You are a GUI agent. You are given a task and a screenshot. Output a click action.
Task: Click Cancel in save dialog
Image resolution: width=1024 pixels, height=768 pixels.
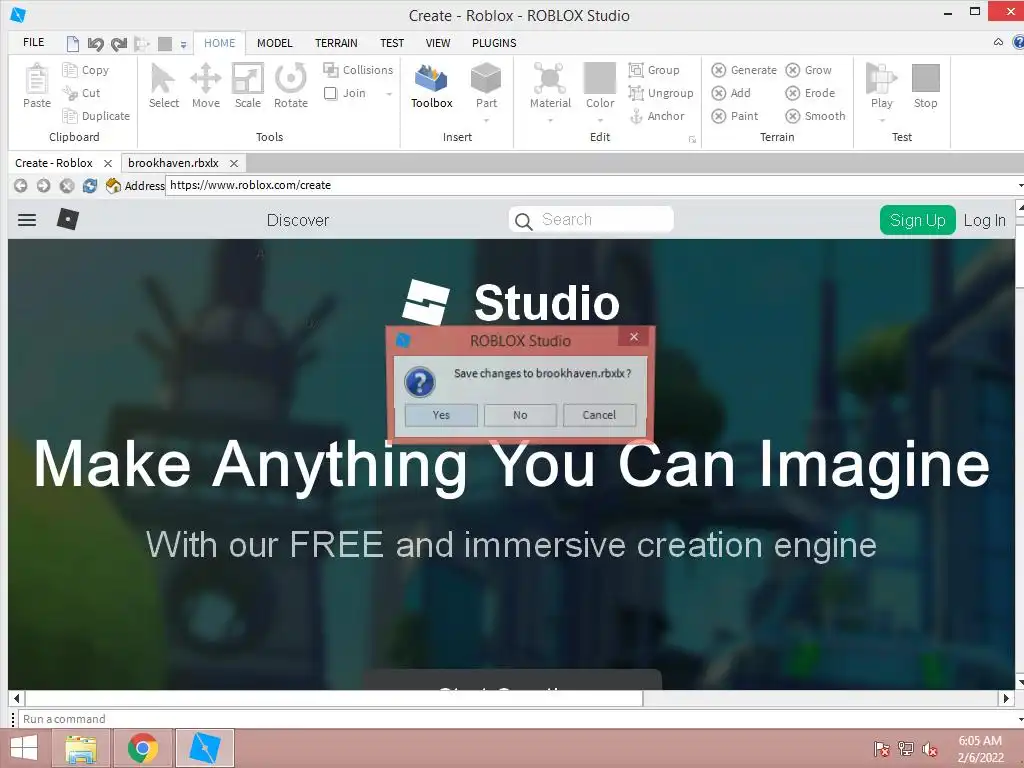(600, 415)
